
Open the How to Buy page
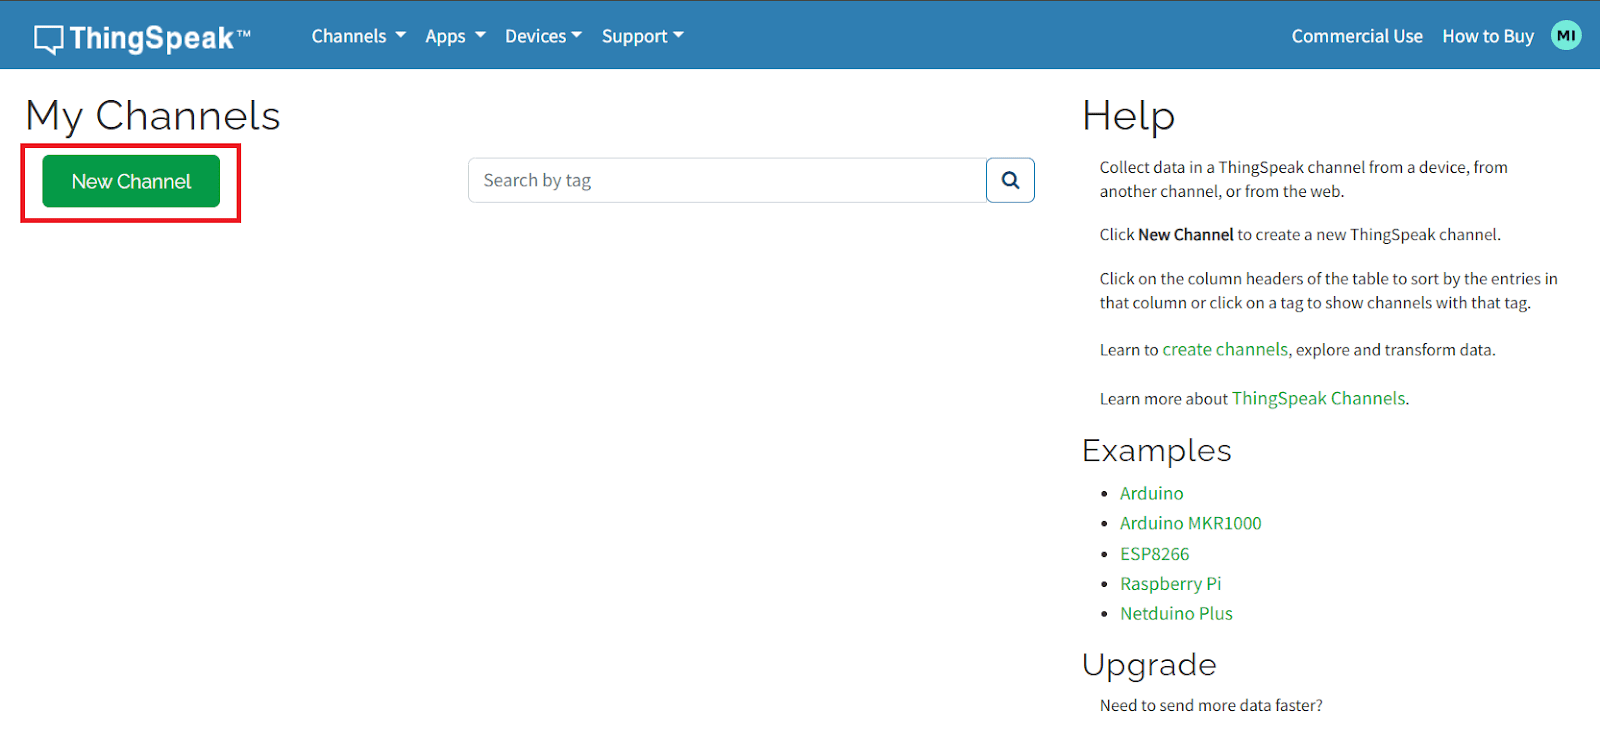(1487, 36)
